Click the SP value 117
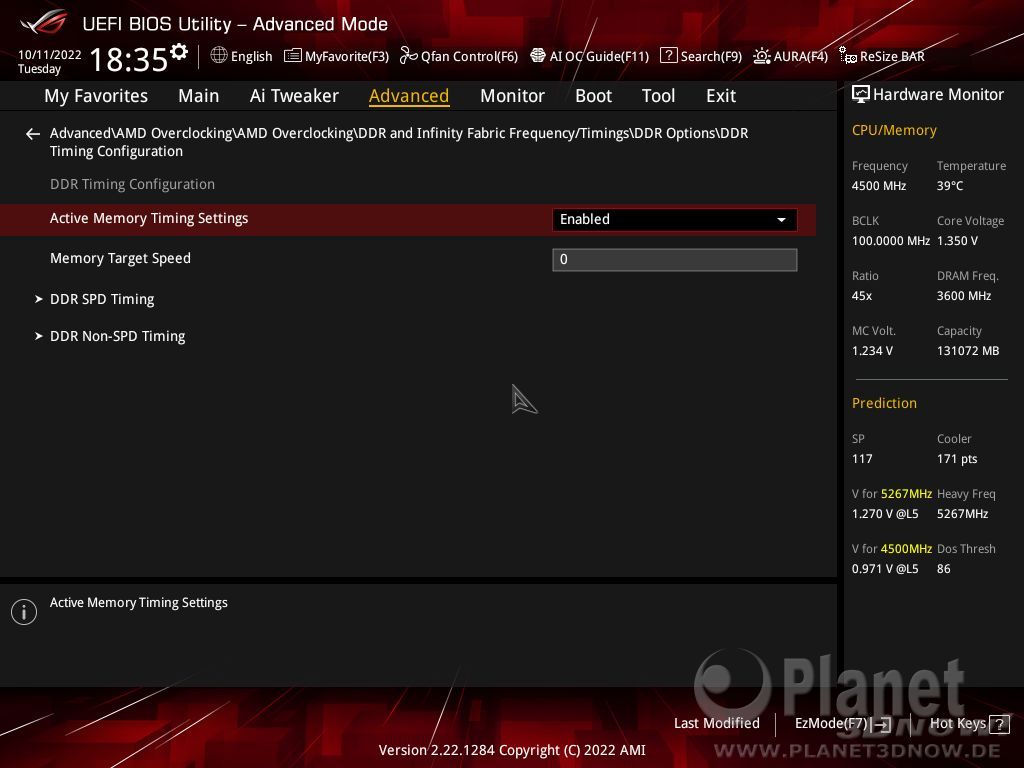1024x768 pixels. coord(862,459)
